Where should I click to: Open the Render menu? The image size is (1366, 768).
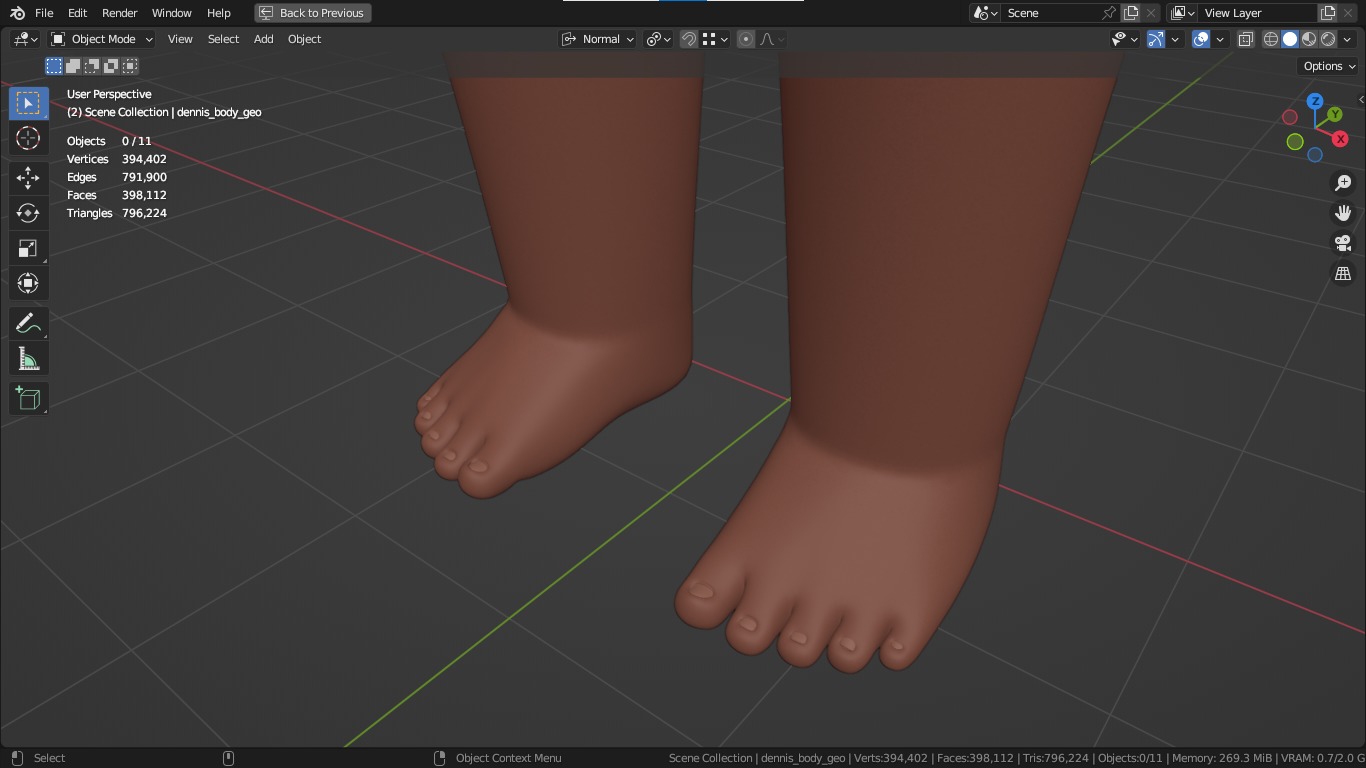[119, 13]
